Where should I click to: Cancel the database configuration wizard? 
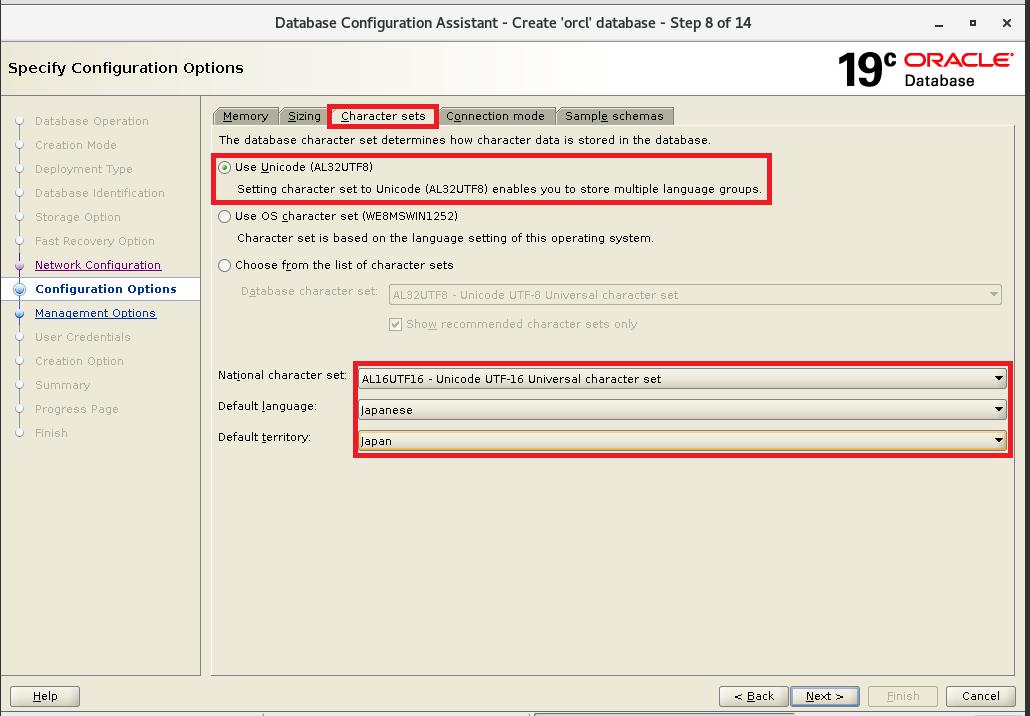980,696
